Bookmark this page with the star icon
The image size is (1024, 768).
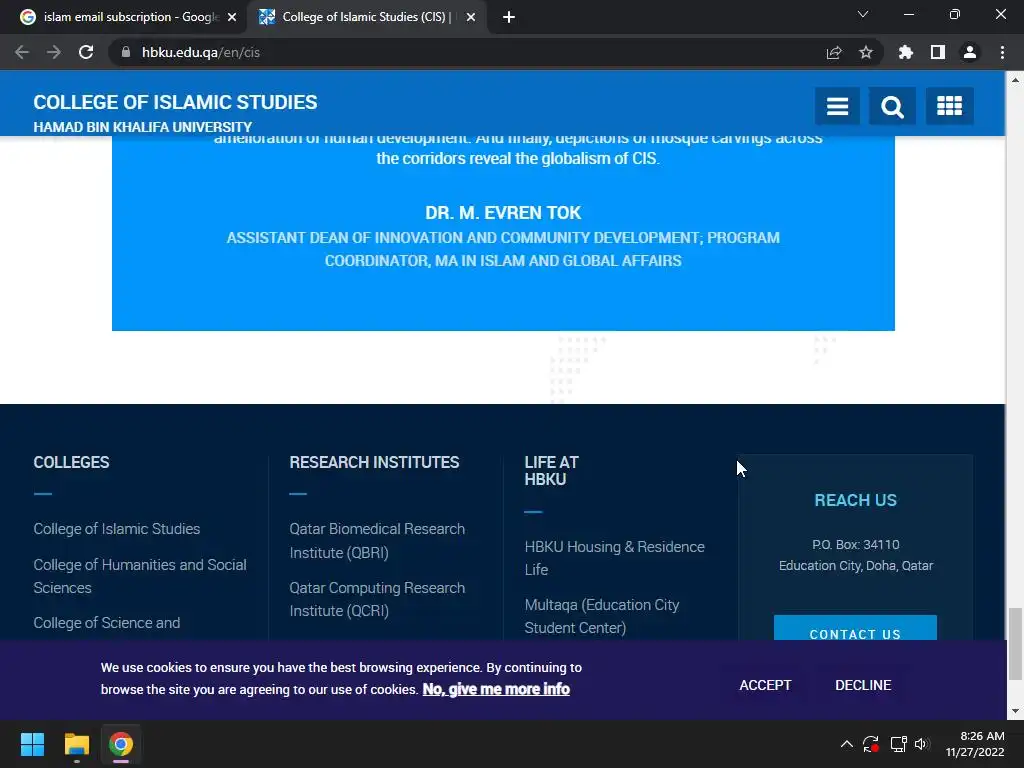click(x=866, y=52)
